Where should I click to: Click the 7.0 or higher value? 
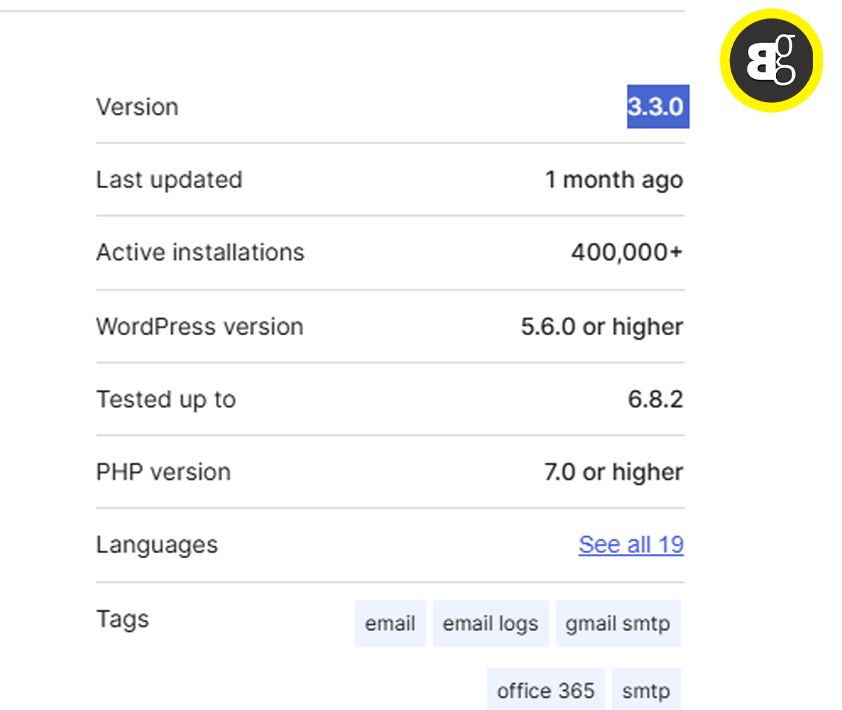[613, 472]
